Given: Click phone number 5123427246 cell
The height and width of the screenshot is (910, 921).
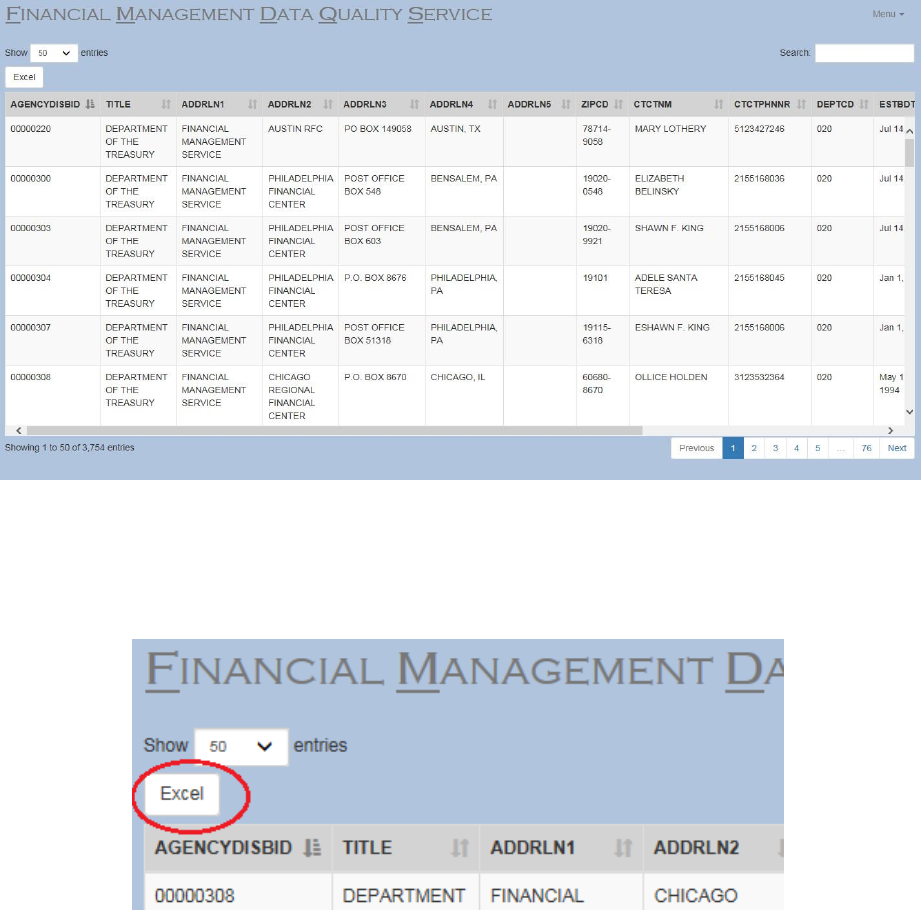Looking at the screenshot, I should [x=769, y=142].
